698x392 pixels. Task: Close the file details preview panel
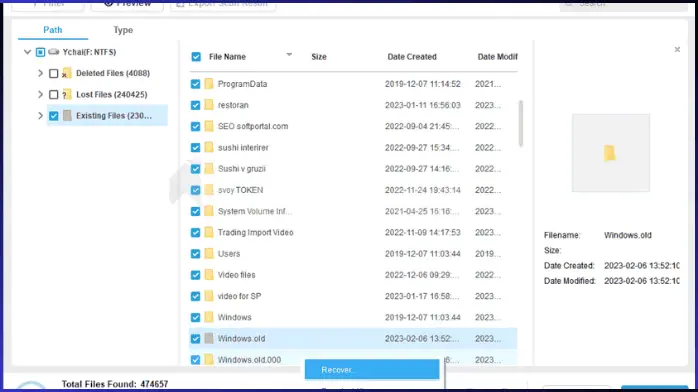(x=677, y=49)
